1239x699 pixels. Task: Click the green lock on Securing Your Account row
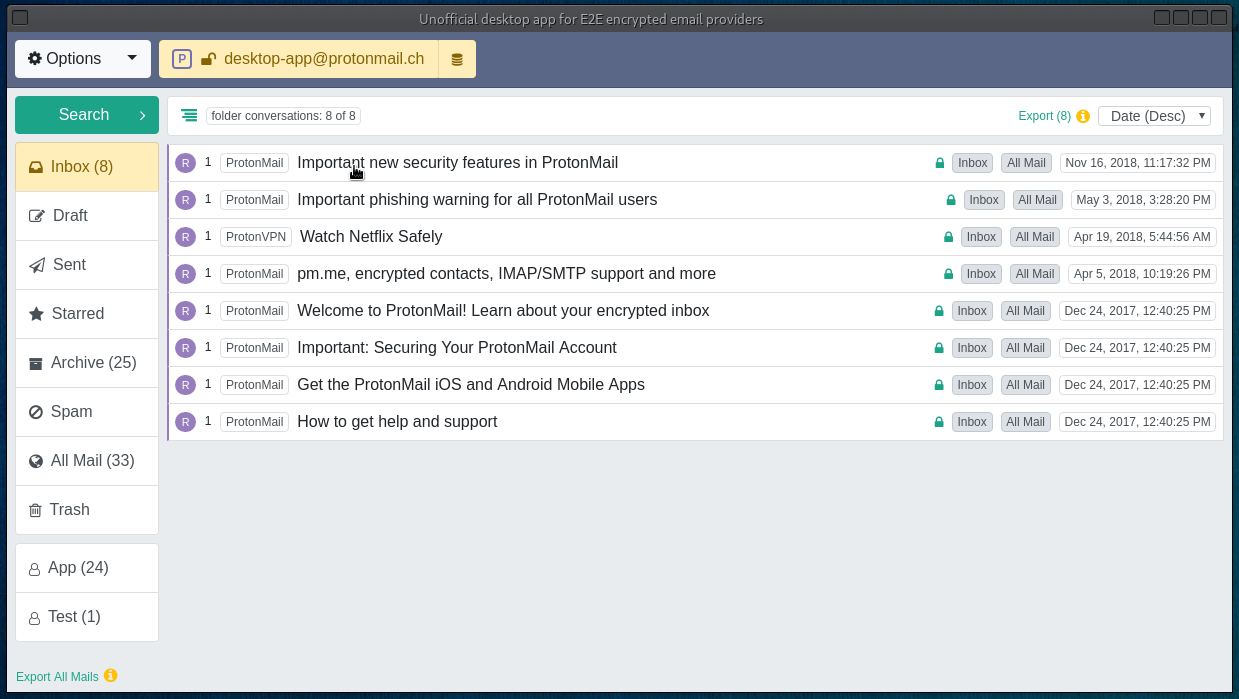click(x=939, y=348)
